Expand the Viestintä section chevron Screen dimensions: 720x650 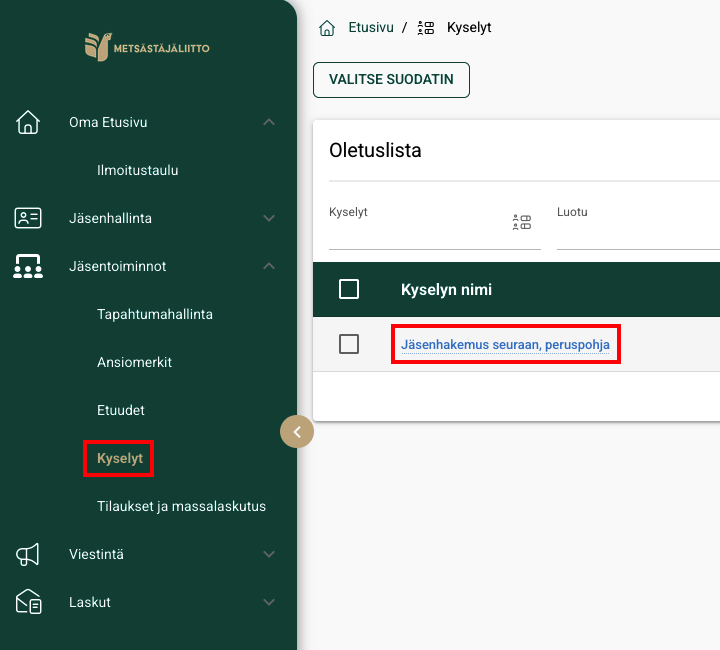point(269,554)
